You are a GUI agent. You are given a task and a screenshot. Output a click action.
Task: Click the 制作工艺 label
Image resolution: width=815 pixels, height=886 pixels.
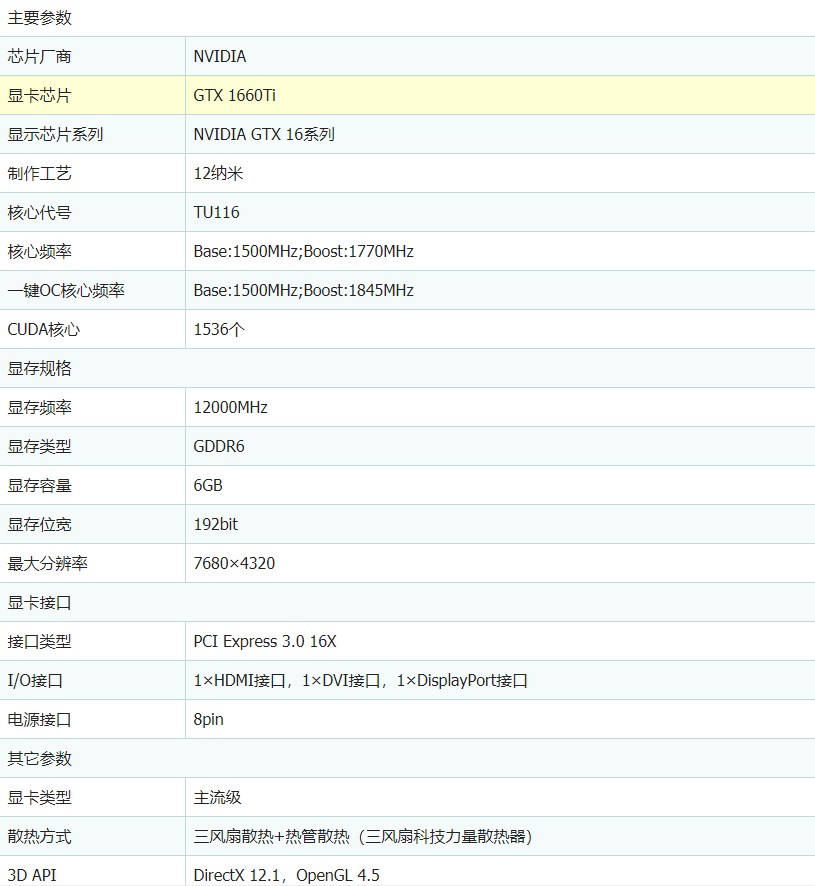click(40, 173)
